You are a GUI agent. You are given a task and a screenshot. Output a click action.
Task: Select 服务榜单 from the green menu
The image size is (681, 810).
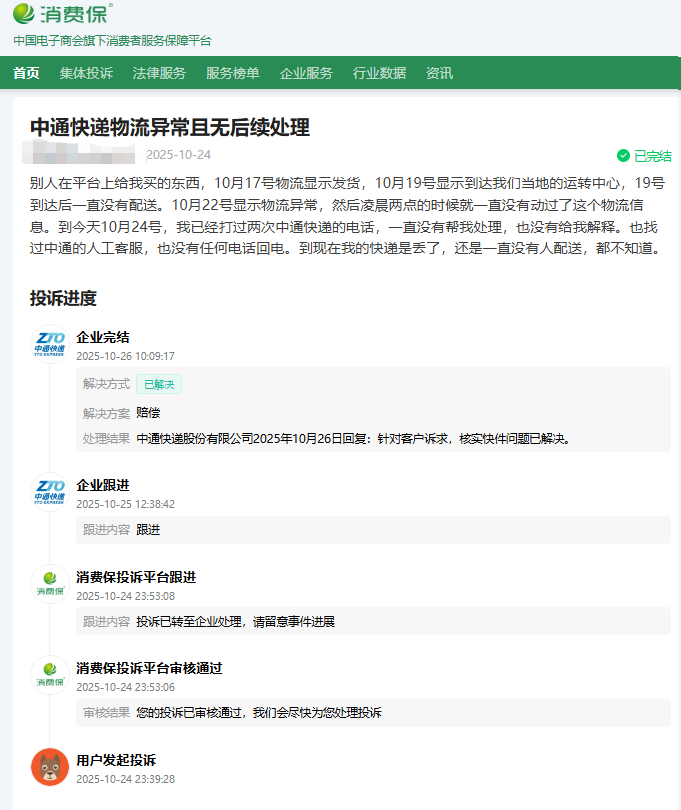[x=233, y=73]
